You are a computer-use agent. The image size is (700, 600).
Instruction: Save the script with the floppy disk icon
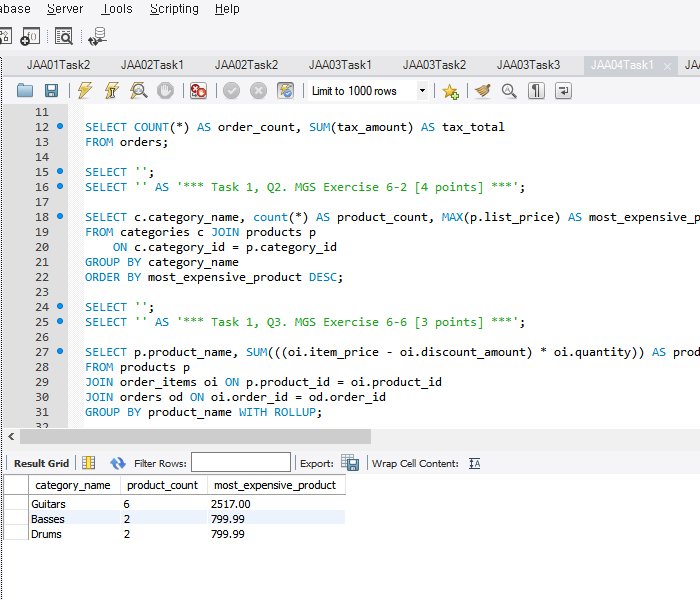[x=50, y=91]
